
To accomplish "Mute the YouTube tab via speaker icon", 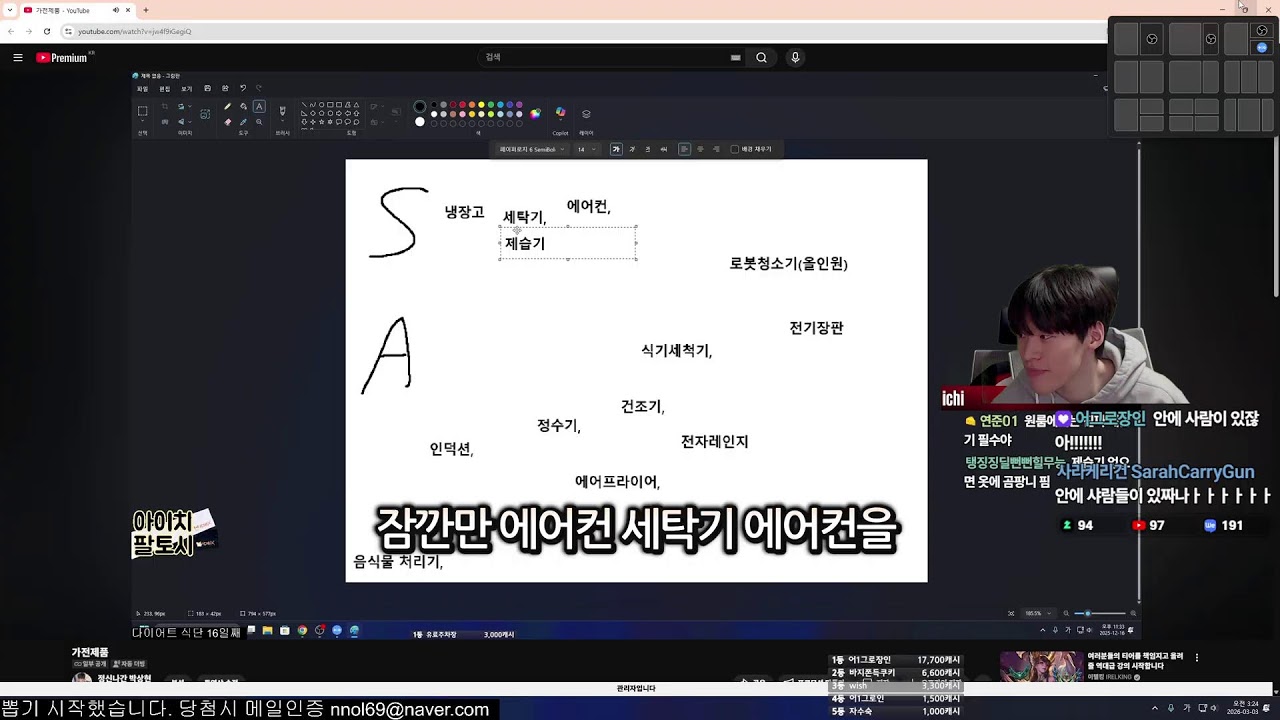I will [116, 10].
